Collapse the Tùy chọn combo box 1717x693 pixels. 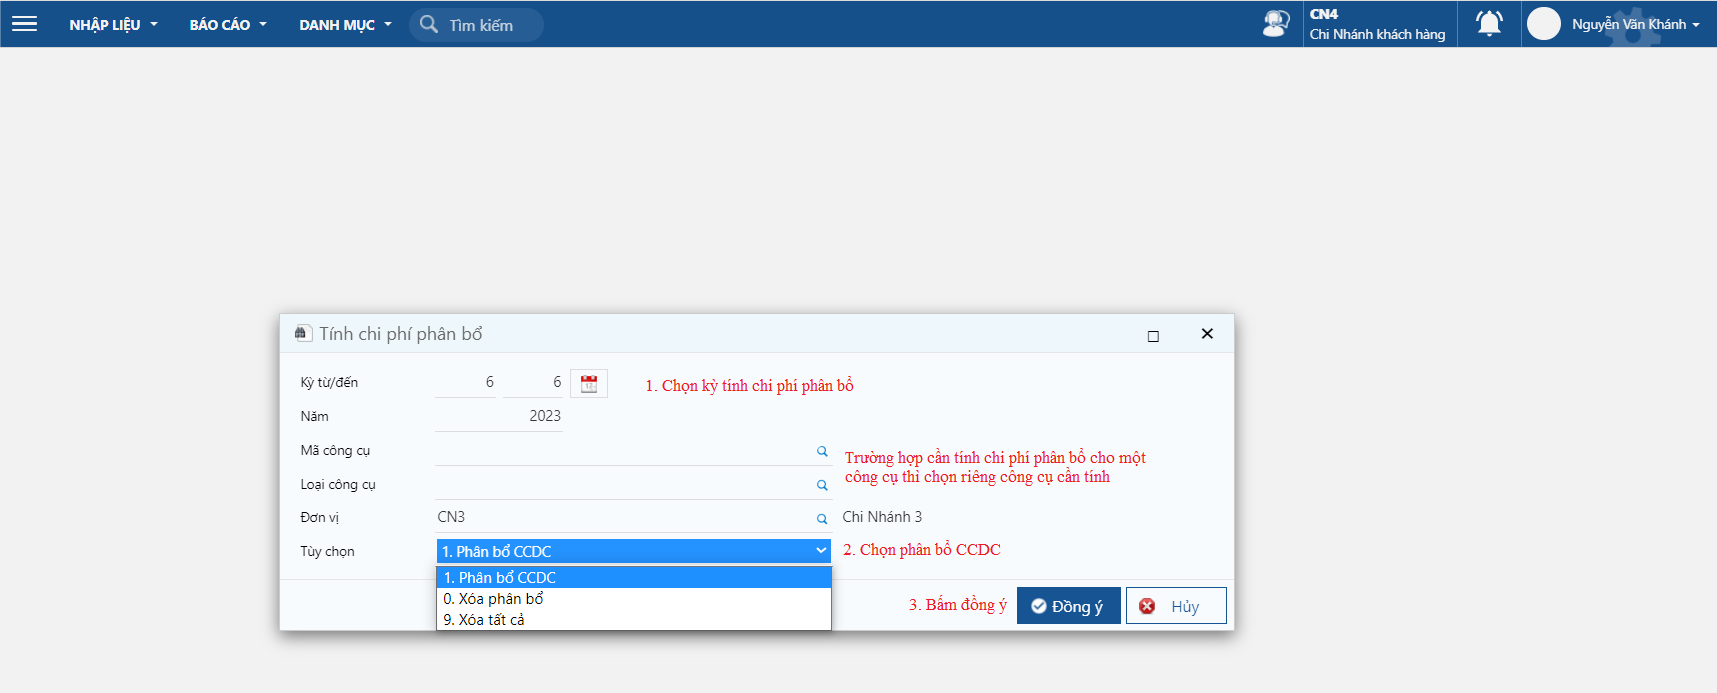pos(634,551)
